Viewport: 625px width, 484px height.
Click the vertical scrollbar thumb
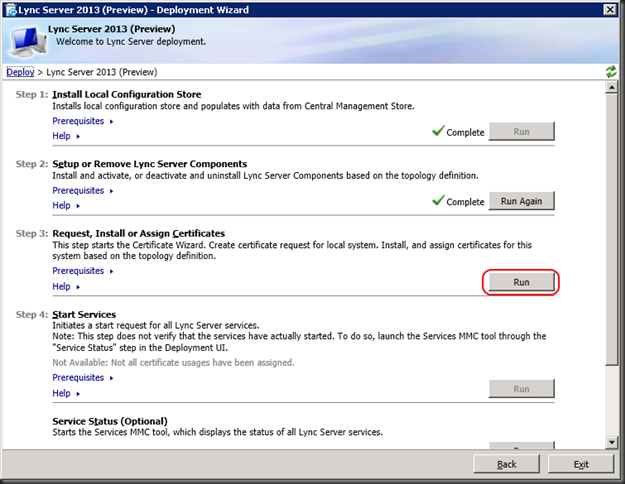click(x=611, y=229)
